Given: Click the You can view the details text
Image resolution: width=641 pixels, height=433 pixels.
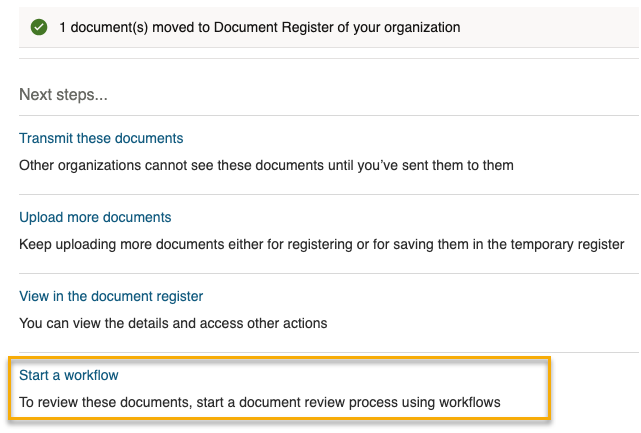Looking at the screenshot, I should (173, 323).
